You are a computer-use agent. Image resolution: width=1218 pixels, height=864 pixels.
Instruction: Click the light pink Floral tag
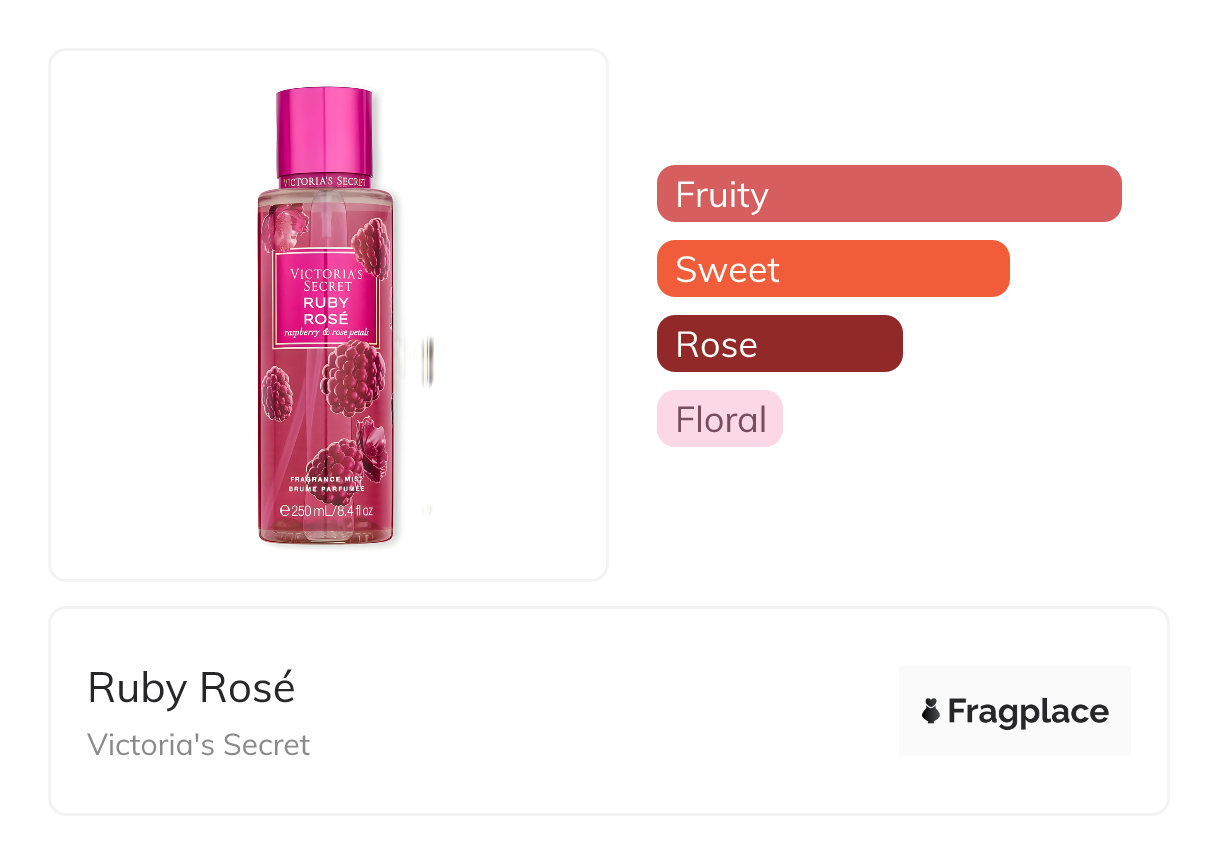tap(720, 419)
